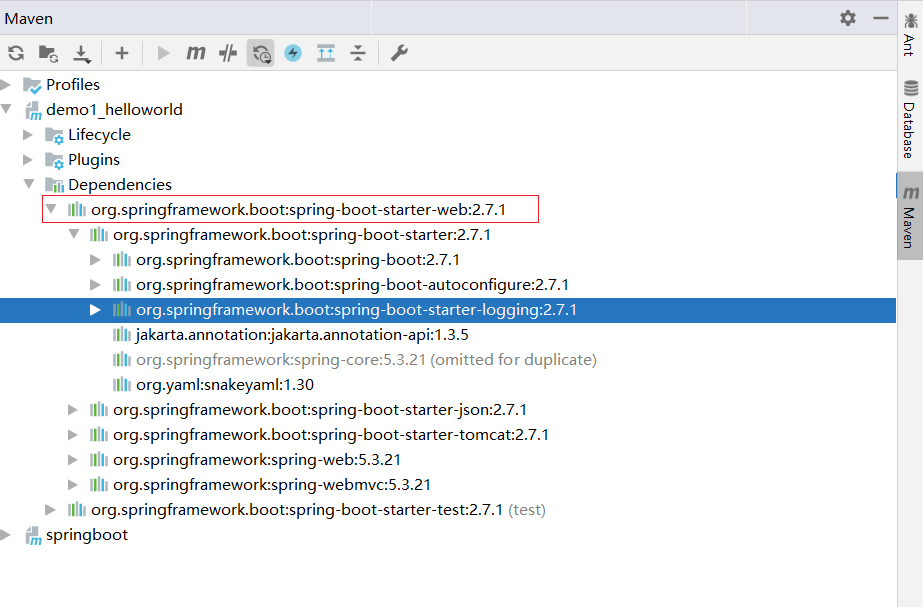This screenshot has height=607, width=923.
Task: Hide the Maven tool window with the minus button
Action: click(x=881, y=18)
